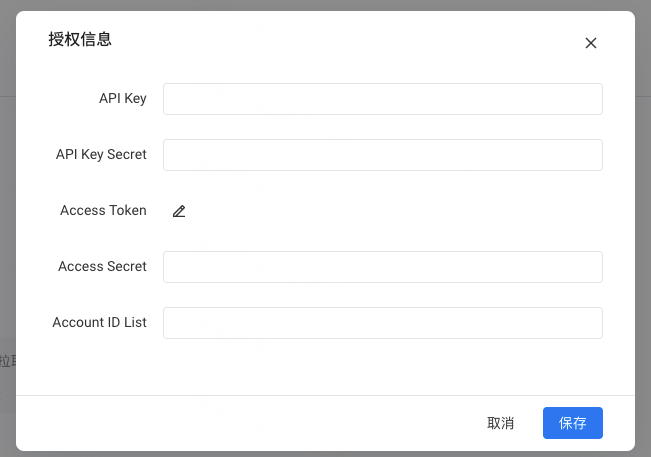Click the 保存 save button
The image size is (651, 457).
point(573,423)
